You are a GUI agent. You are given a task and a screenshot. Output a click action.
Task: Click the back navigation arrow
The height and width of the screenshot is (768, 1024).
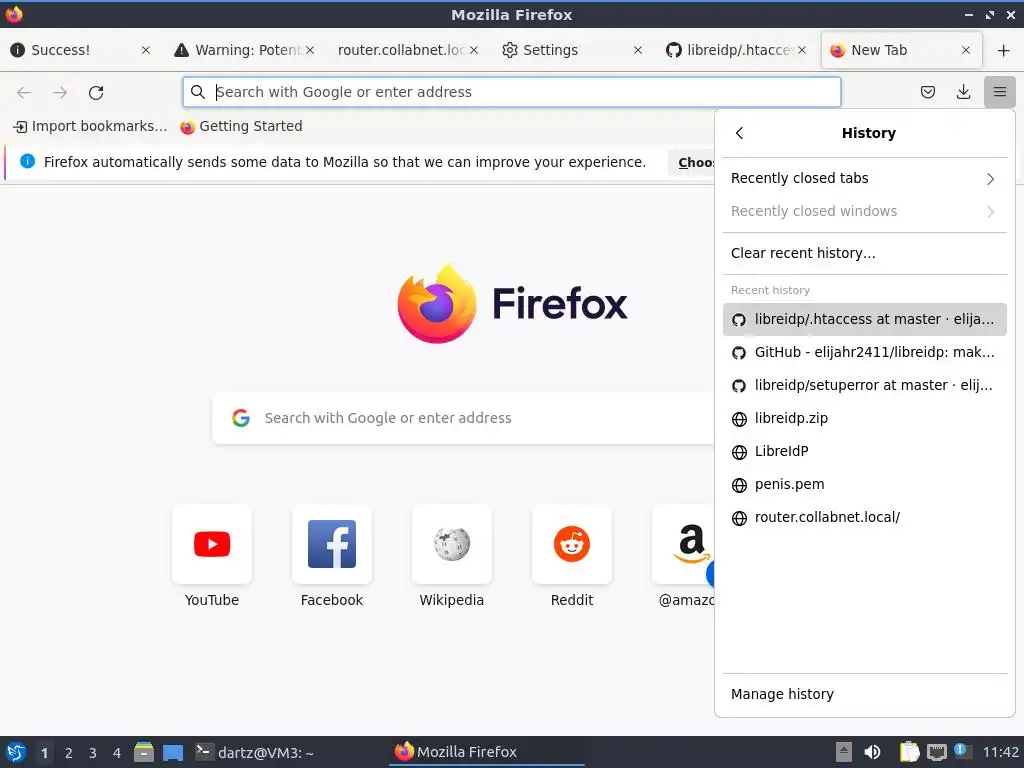tap(24, 93)
